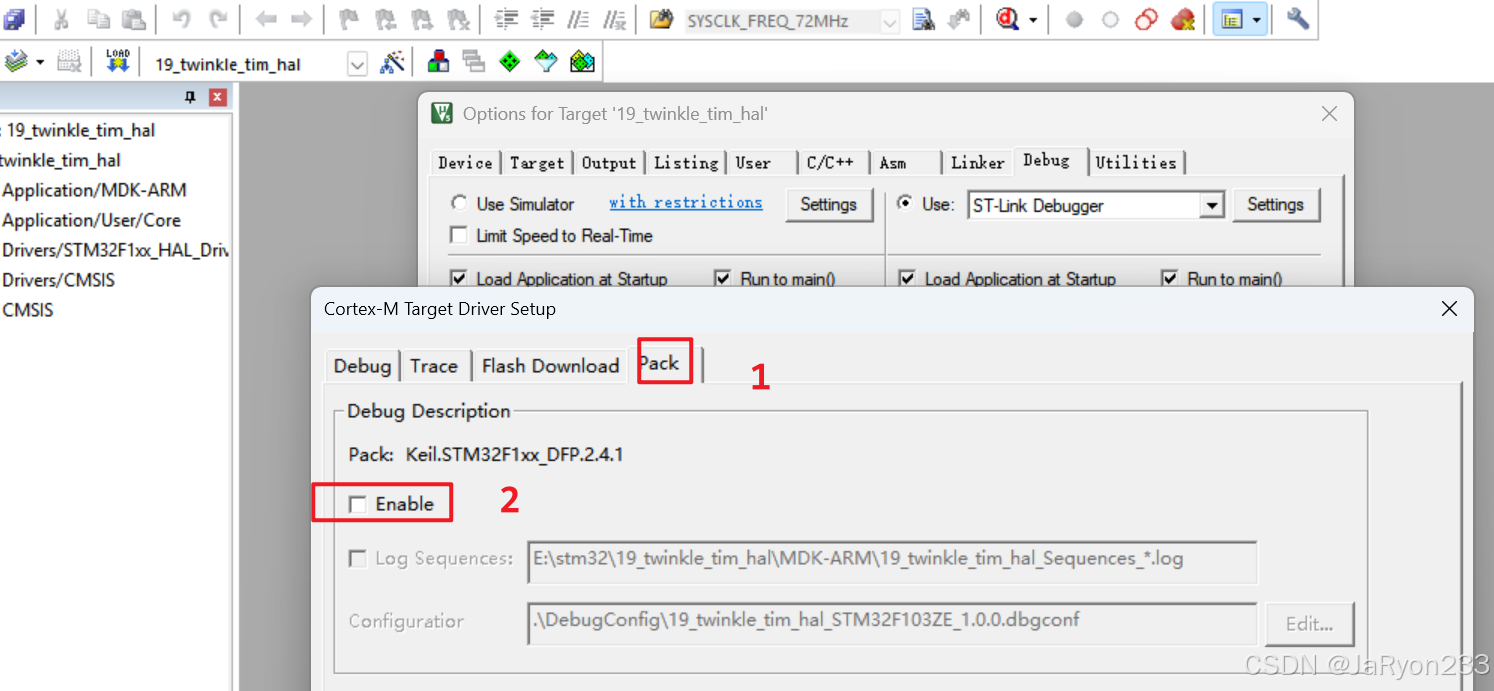Click Stop build icon next to Build
Image resolution: width=1494 pixels, height=691 pixels.
(68, 63)
